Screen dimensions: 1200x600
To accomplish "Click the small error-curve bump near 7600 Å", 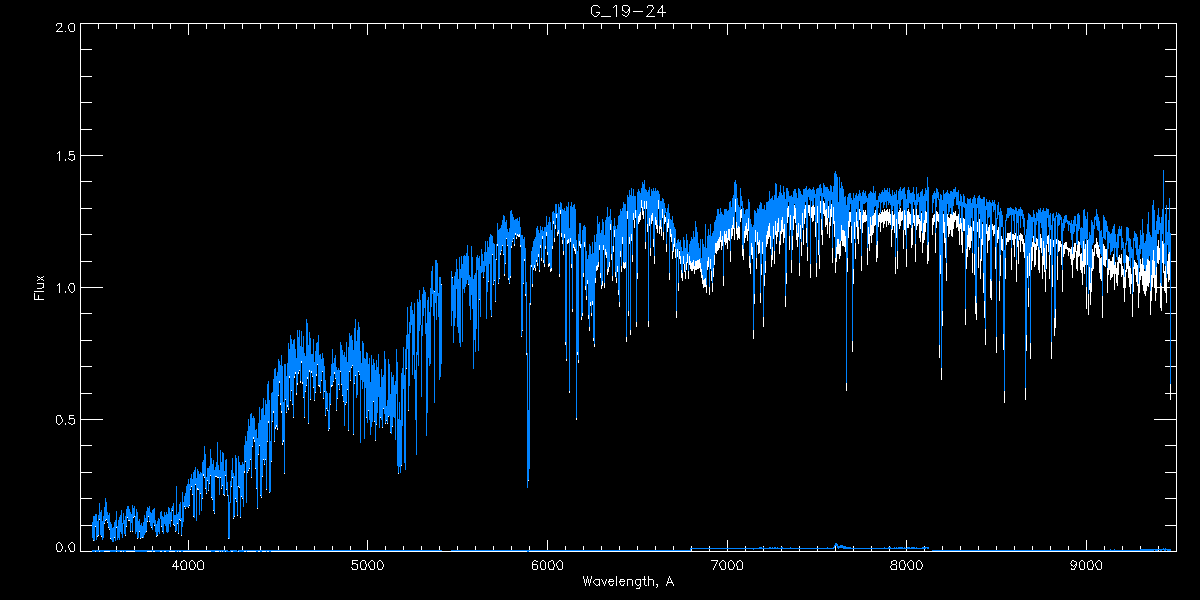I will point(837,546).
